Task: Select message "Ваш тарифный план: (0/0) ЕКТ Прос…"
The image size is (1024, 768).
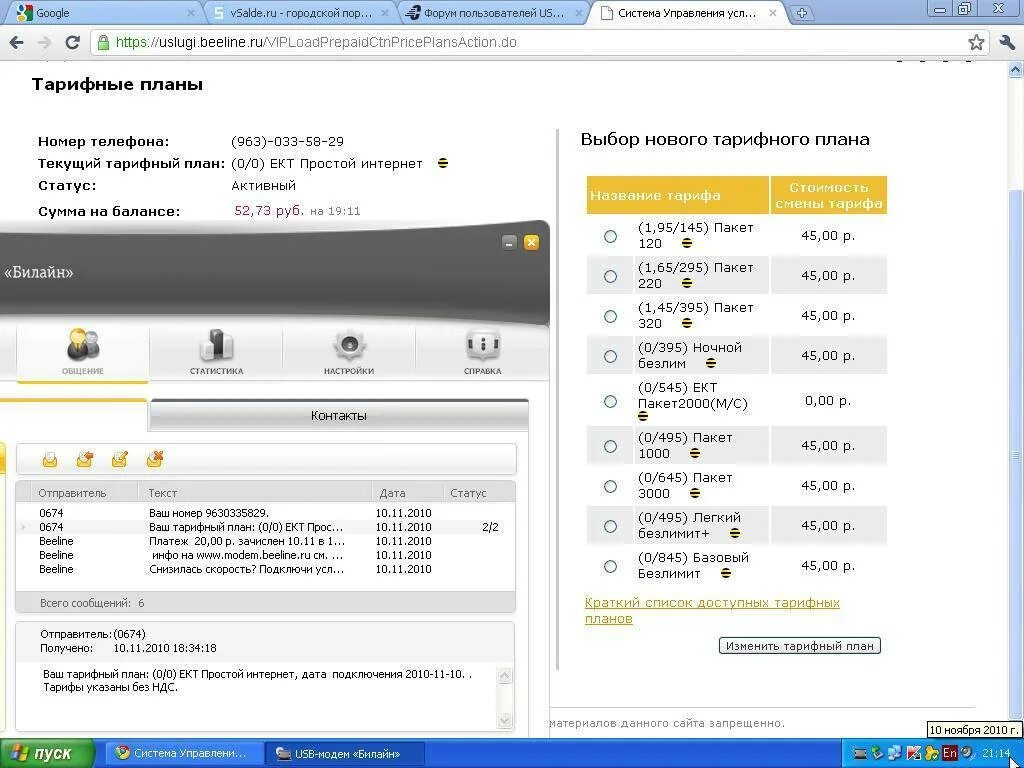Action: point(265,527)
